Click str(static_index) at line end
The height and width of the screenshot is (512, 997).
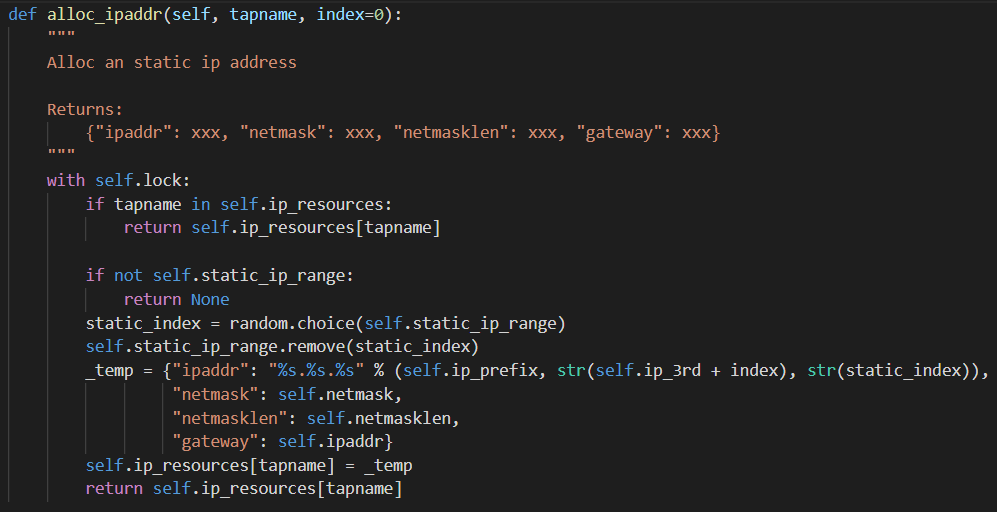pyautogui.click(x=893, y=371)
